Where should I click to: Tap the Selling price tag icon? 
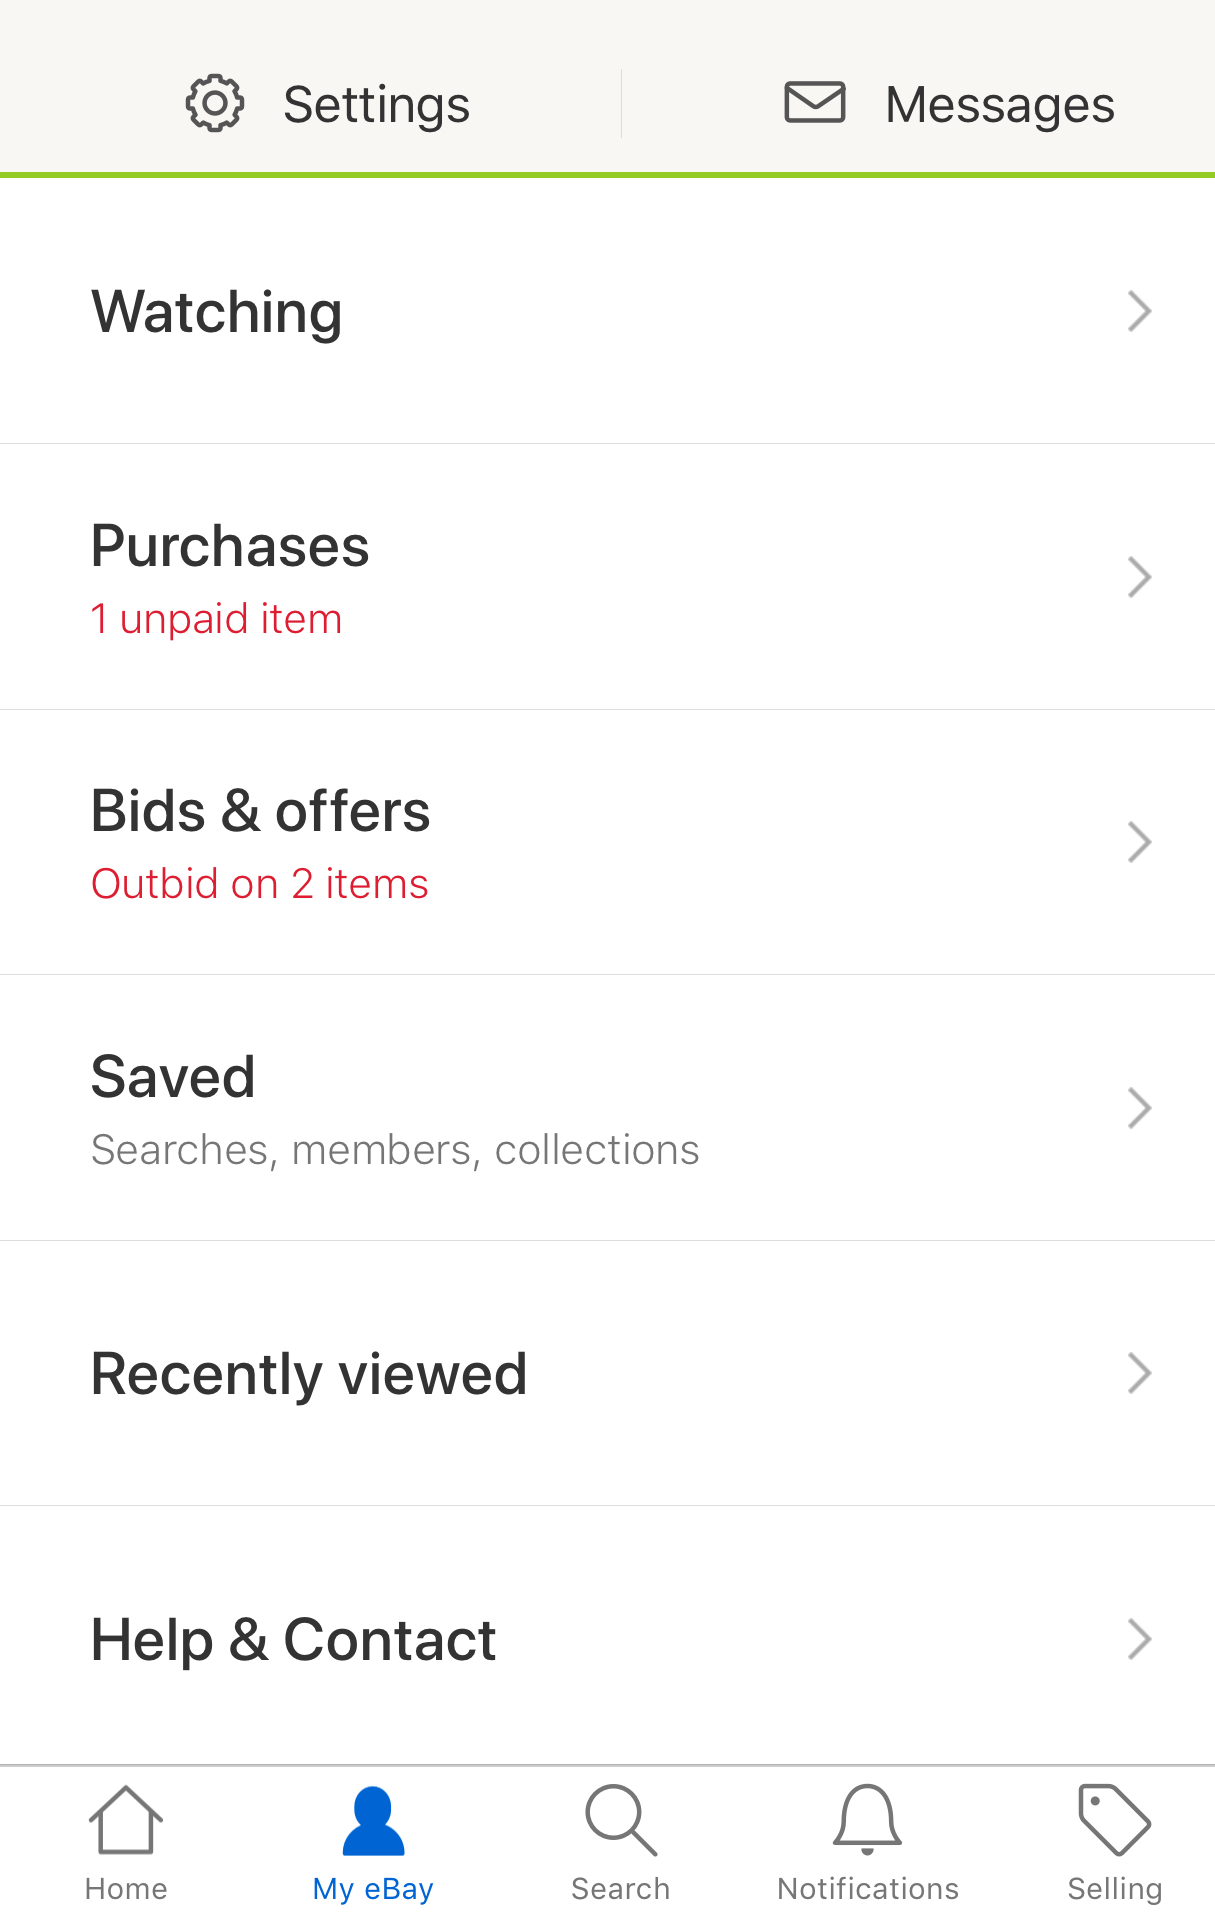(1114, 1820)
